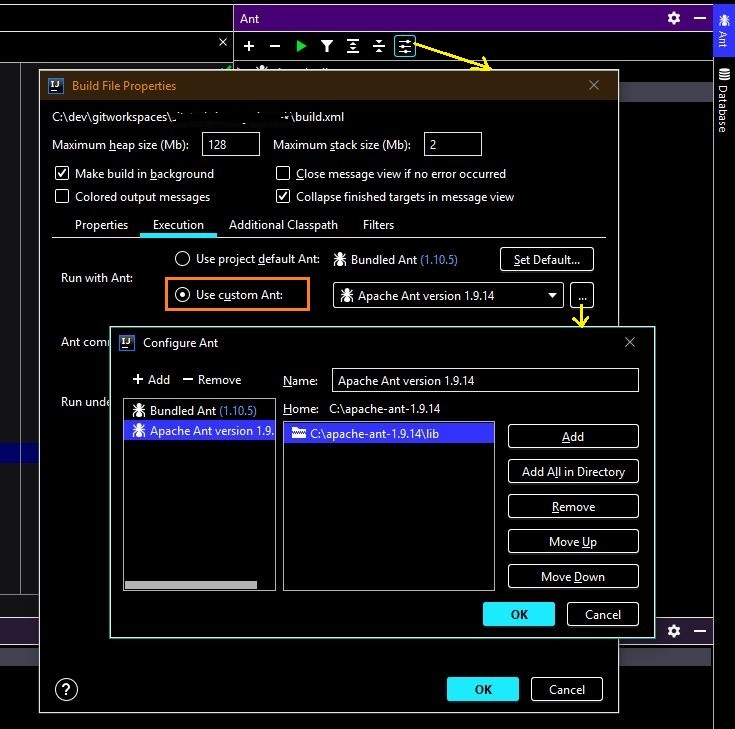Open the custom Ant version dropdown
735x729 pixels.
pyautogui.click(x=448, y=295)
